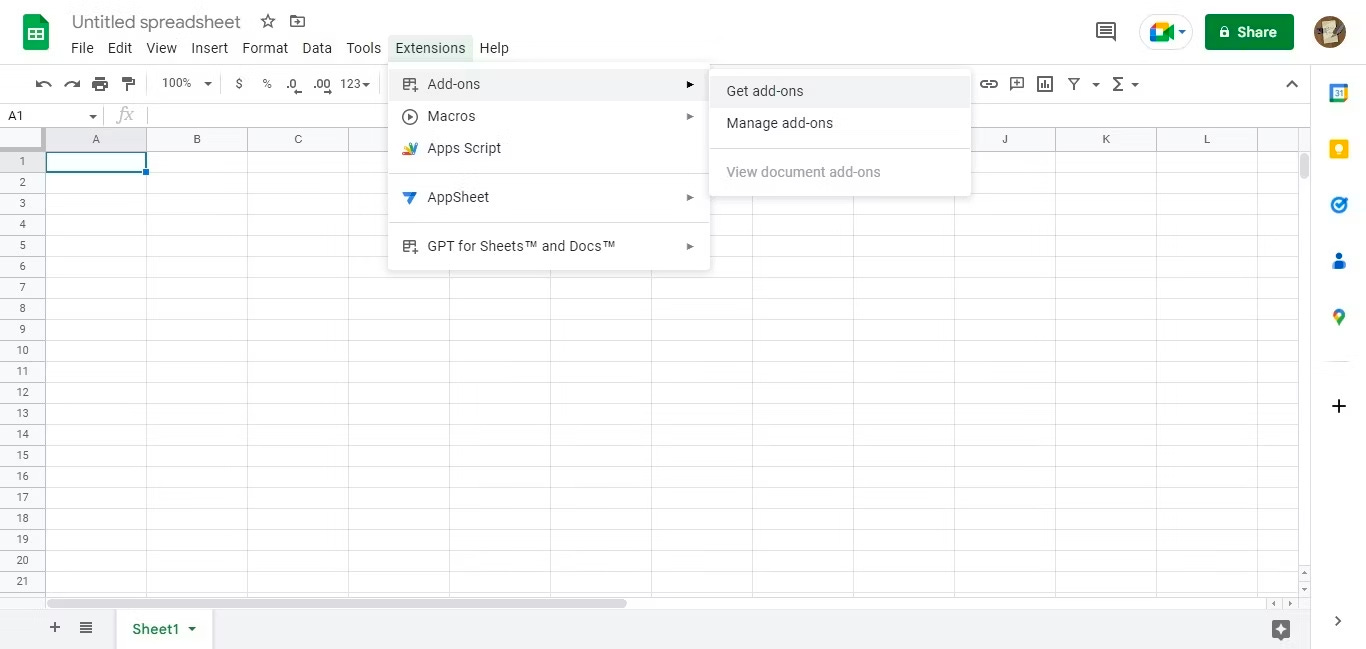1366x649 pixels.
Task: Open Google Maps from the side panel
Action: (x=1339, y=317)
